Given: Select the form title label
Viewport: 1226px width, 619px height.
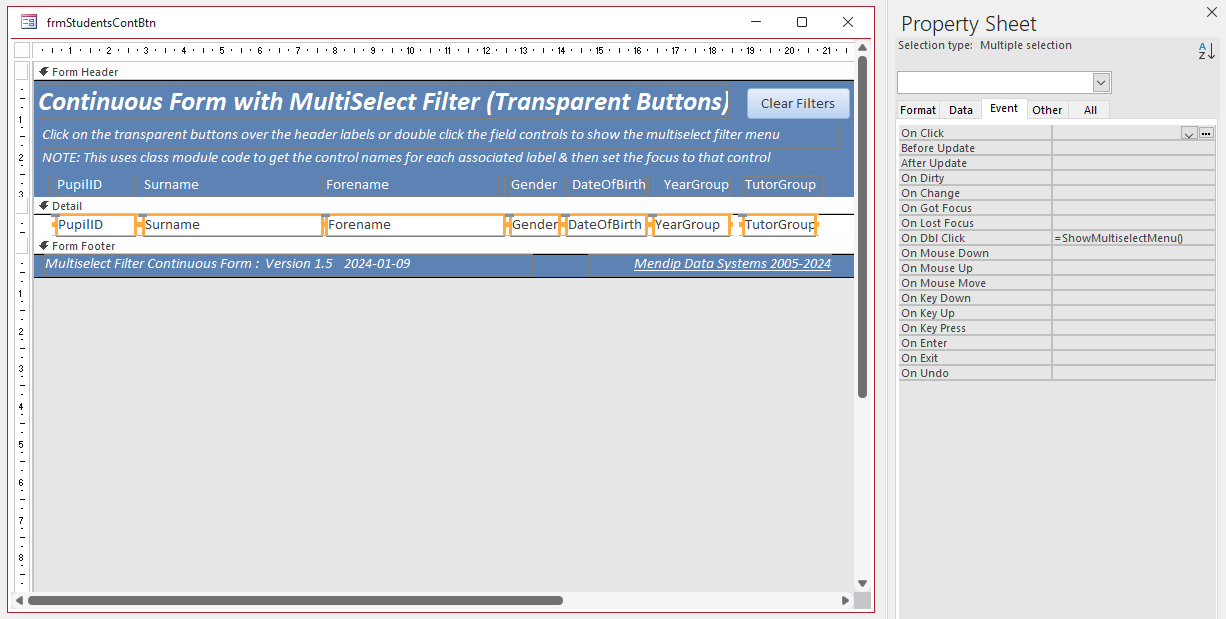Looking at the screenshot, I should (385, 102).
